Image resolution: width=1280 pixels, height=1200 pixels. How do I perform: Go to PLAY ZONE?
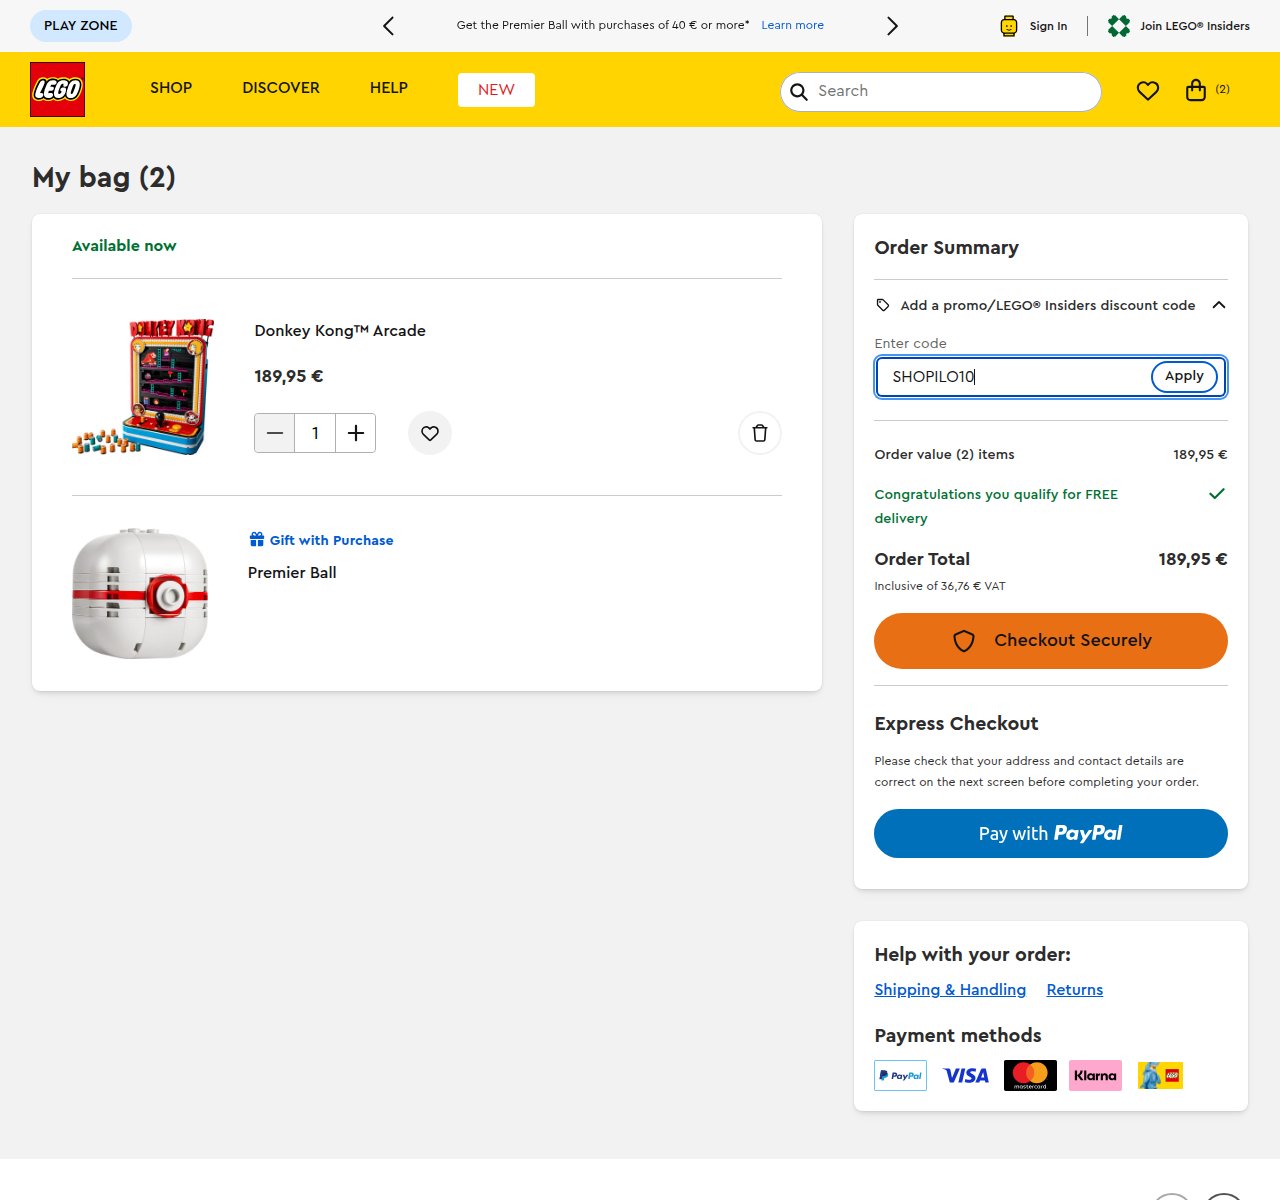click(81, 26)
